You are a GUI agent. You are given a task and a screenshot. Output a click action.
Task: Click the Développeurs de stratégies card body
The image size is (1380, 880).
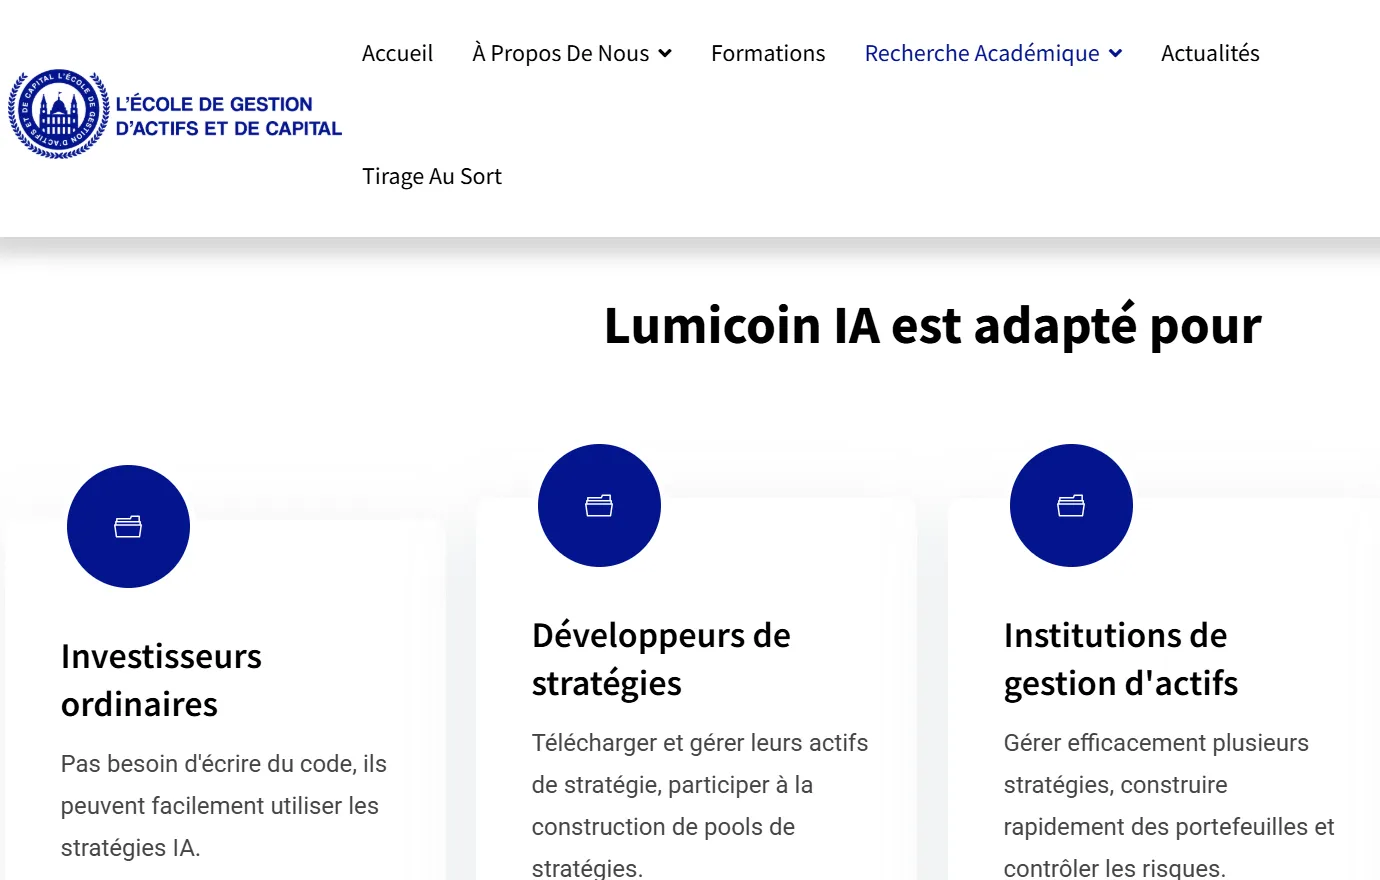pyautogui.click(x=699, y=805)
